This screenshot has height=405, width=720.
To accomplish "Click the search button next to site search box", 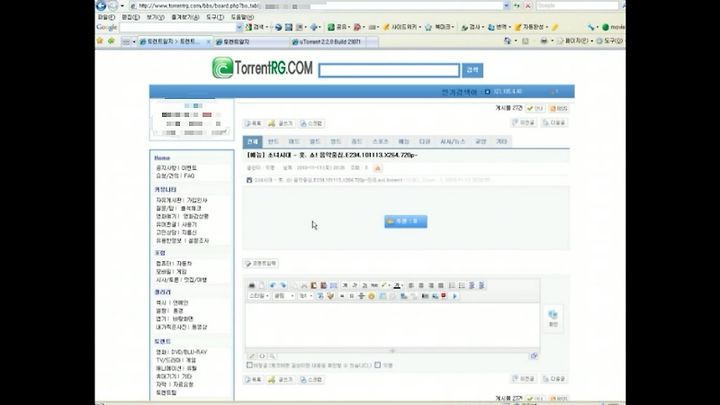I will [472, 70].
